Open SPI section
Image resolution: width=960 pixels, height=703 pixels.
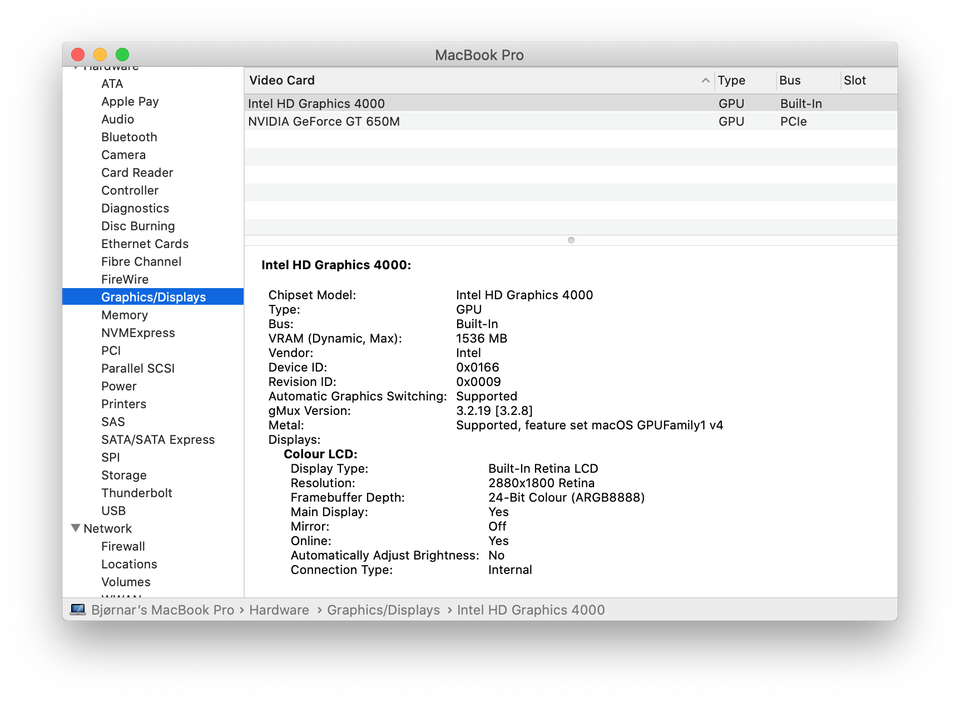[110, 456]
